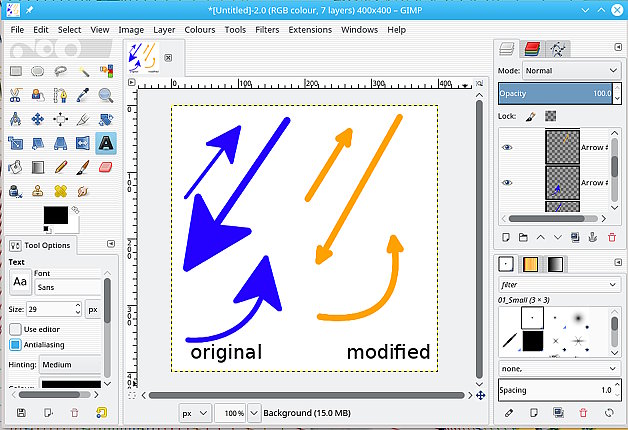The height and width of the screenshot is (430, 628).
Task: Delete the layer with red trash icon
Action: (612, 237)
